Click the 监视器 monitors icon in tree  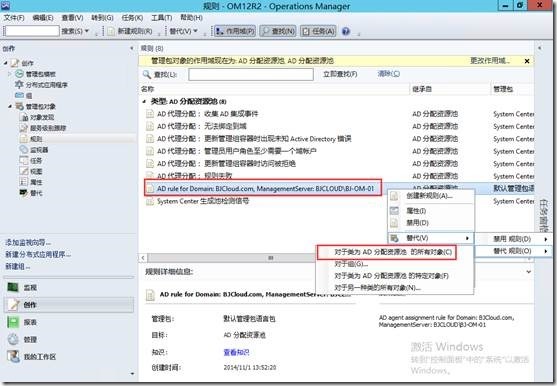tap(24, 149)
